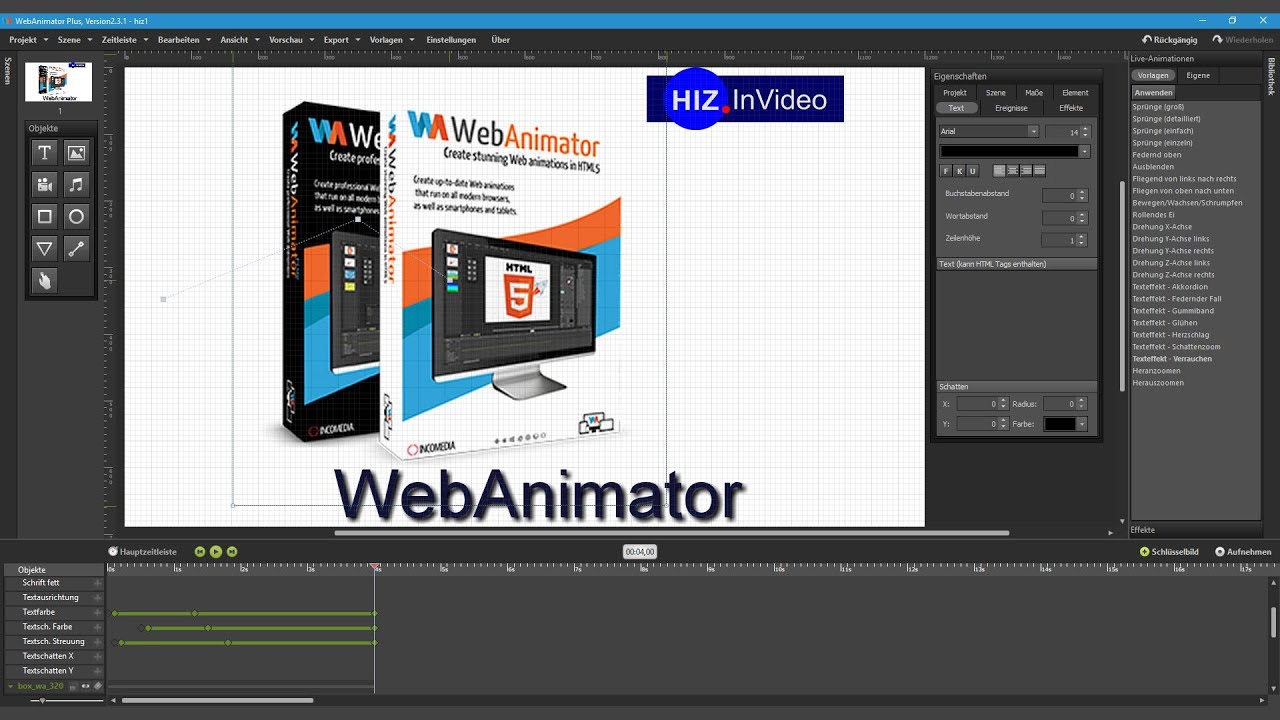Open the shadow Farbe color dropdown
This screenshot has height=720, width=1280.
point(1081,424)
